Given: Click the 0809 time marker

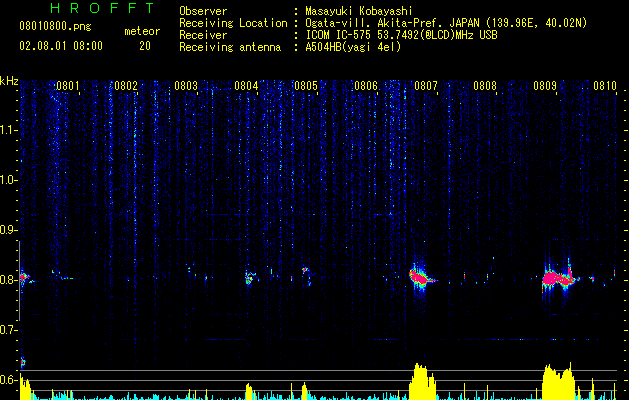Looking at the screenshot, I should tap(545, 86).
